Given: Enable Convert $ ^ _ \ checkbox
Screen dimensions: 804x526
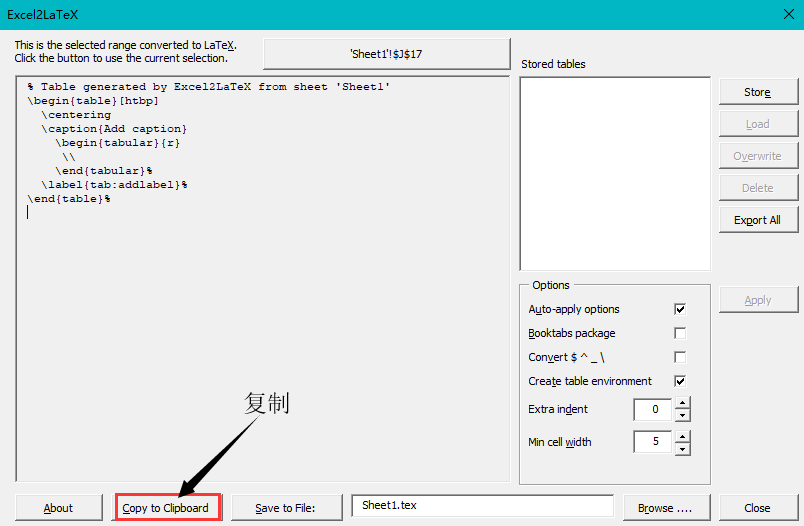Looking at the screenshot, I should (x=680, y=357).
